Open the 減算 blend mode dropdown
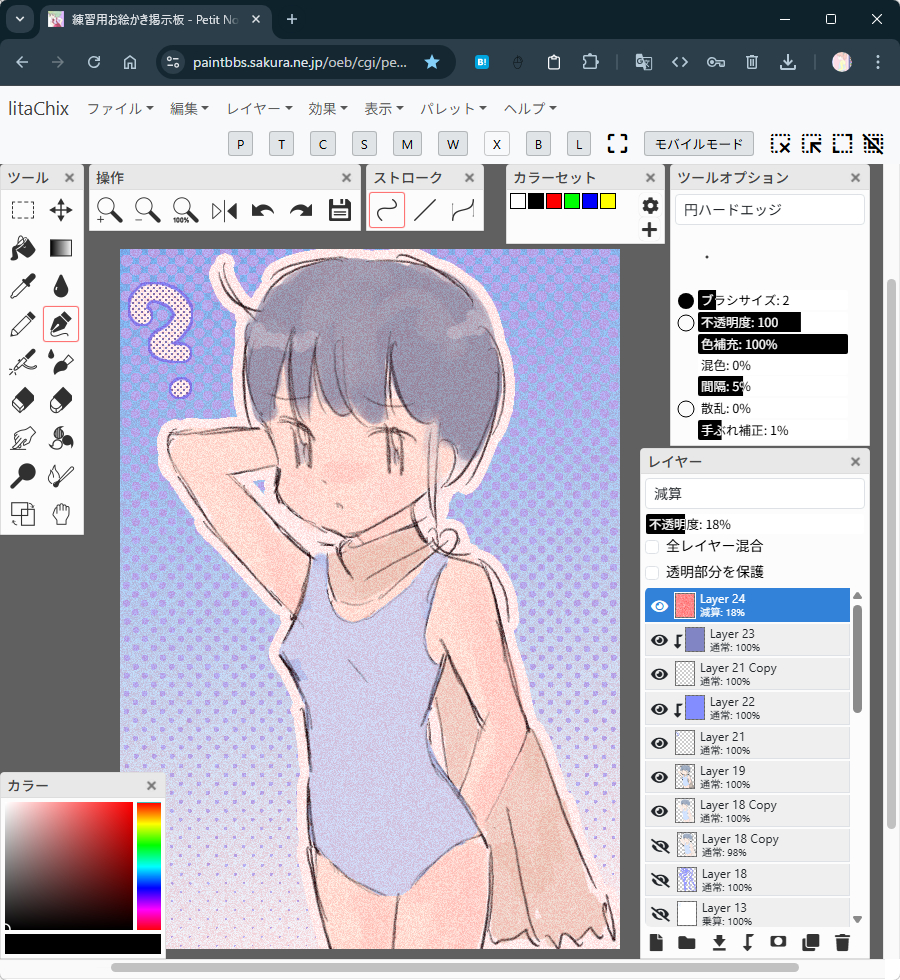 (755, 493)
